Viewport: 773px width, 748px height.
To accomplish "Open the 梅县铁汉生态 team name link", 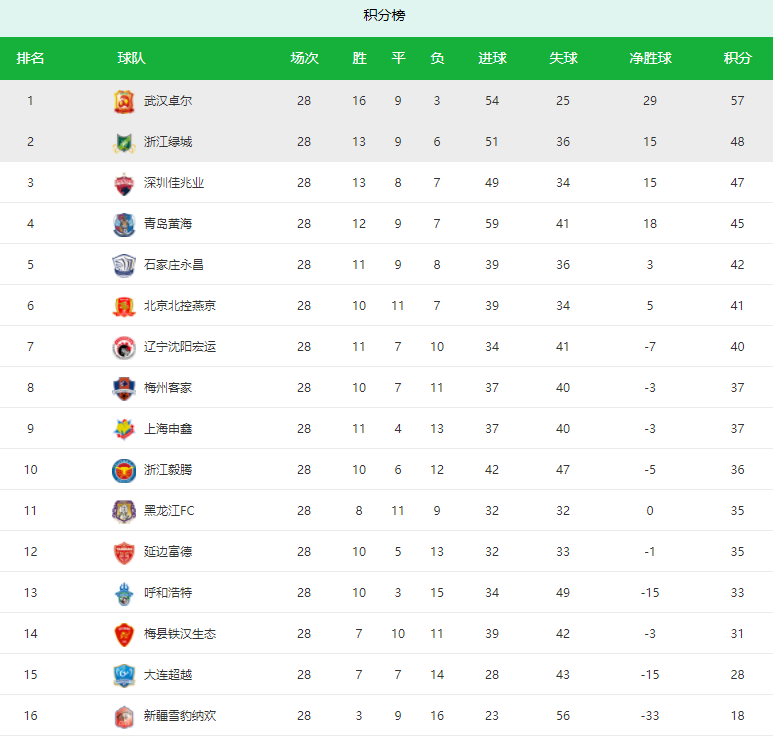I will click(x=180, y=634).
